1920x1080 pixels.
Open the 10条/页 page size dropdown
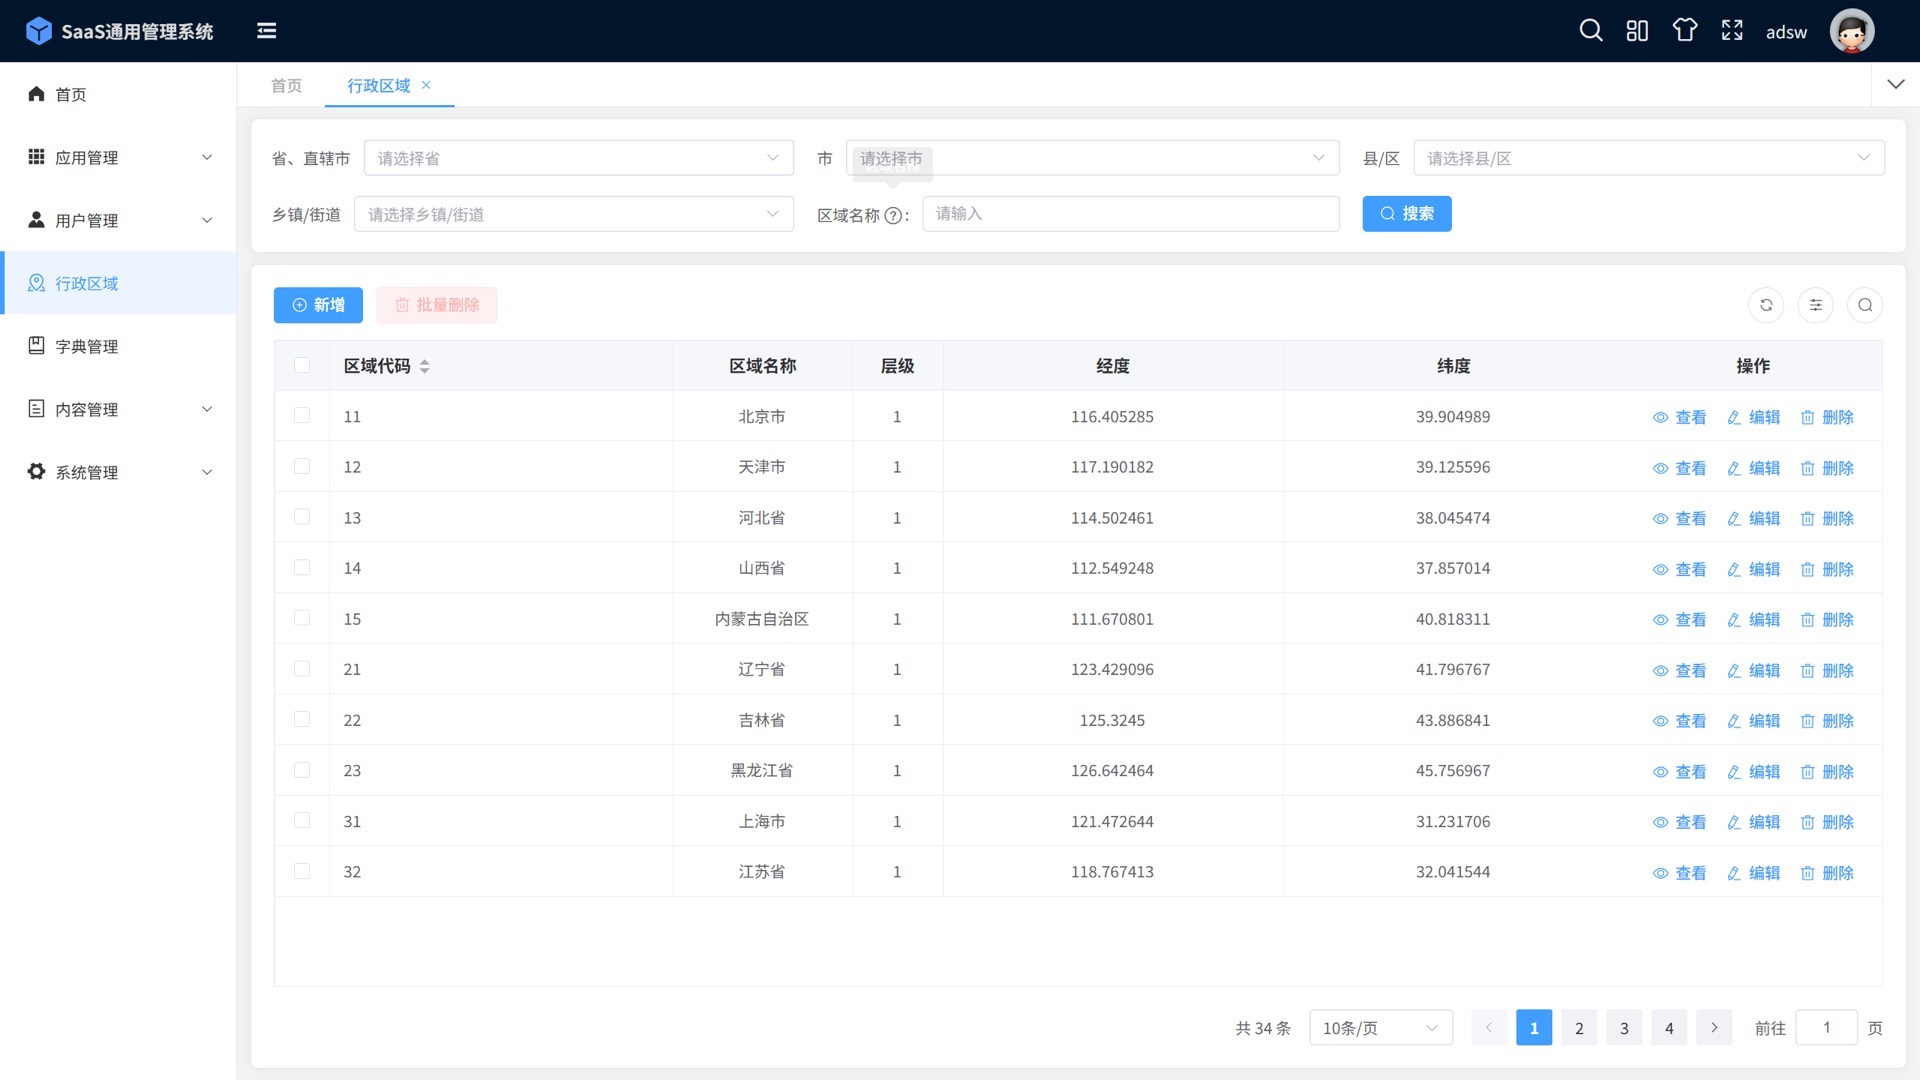tap(1380, 1028)
